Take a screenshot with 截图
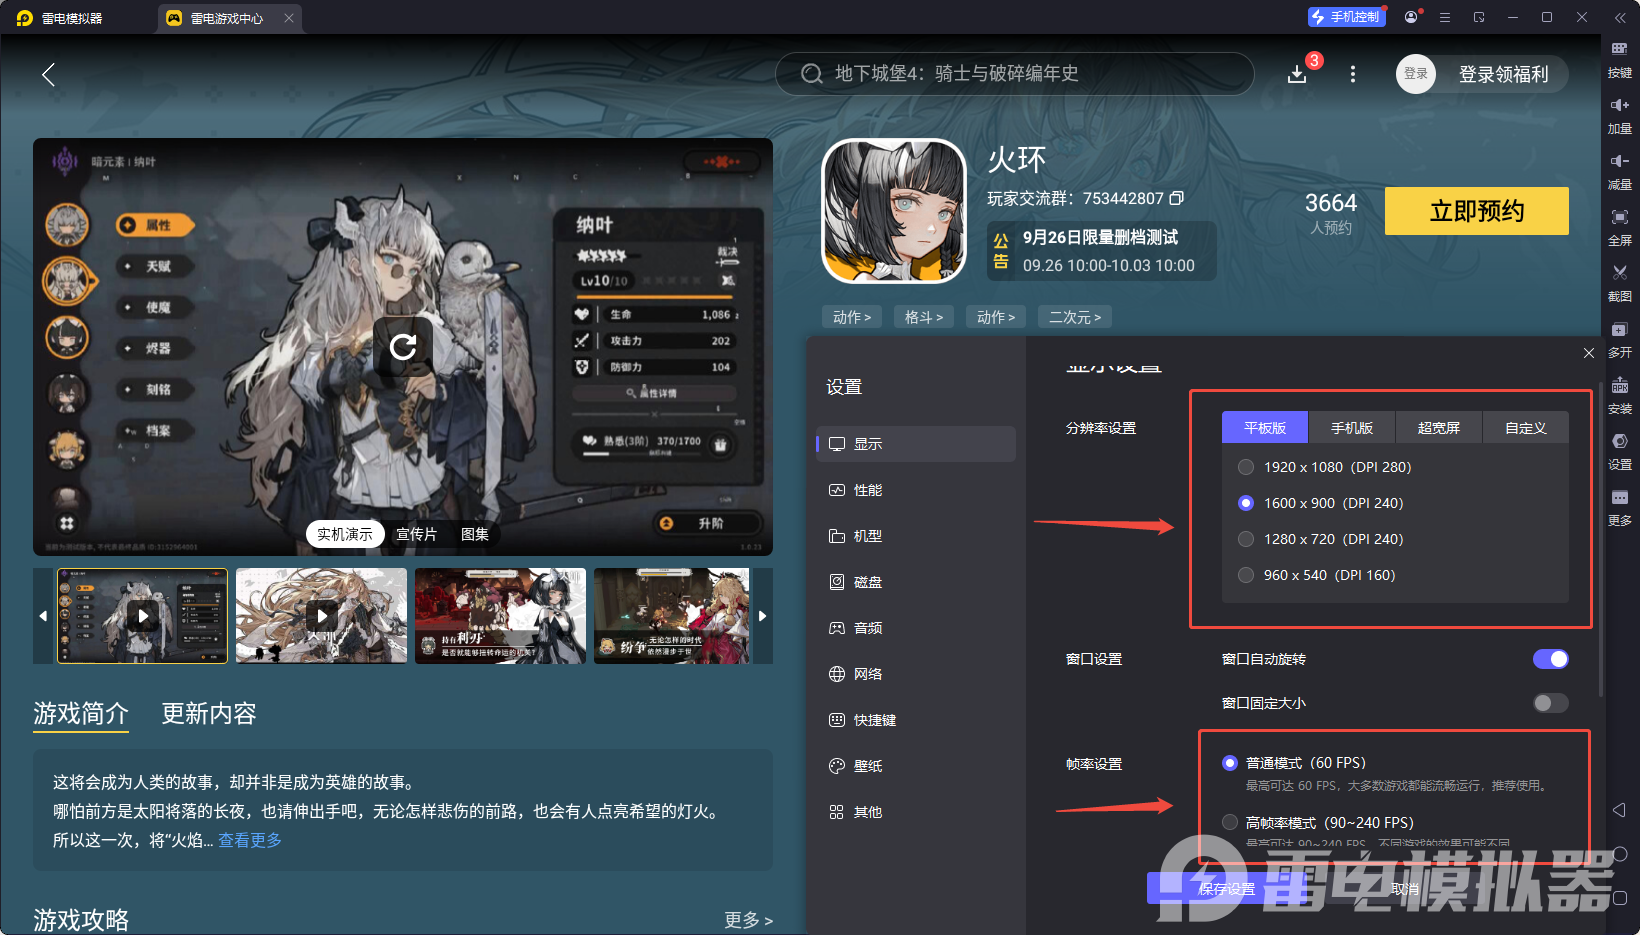This screenshot has width=1640, height=935. 1620,283
